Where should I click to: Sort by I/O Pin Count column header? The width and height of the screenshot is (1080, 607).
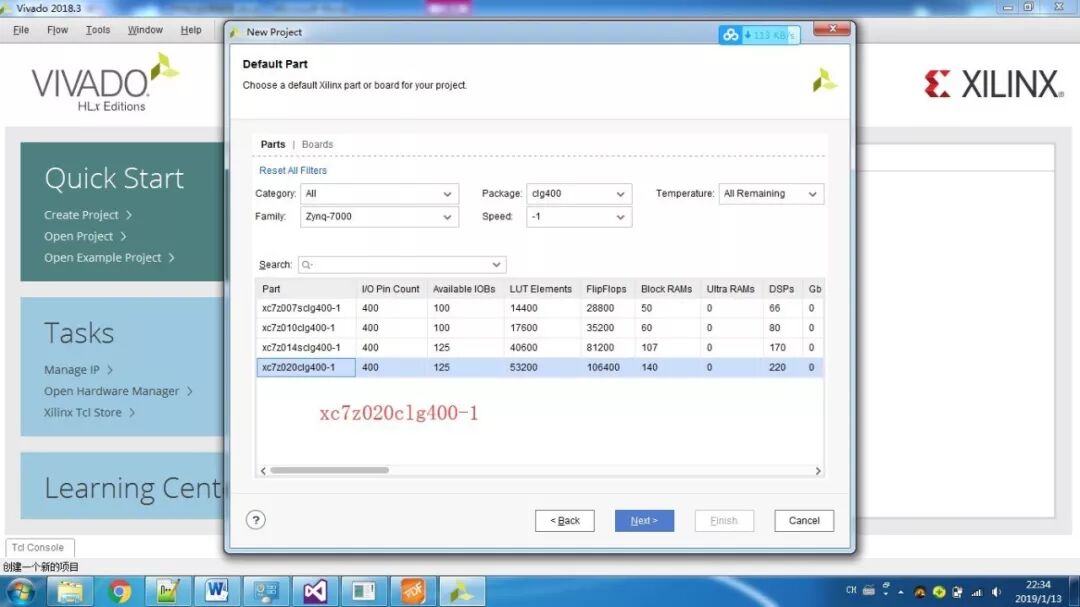pyautogui.click(x=391, y=289)
